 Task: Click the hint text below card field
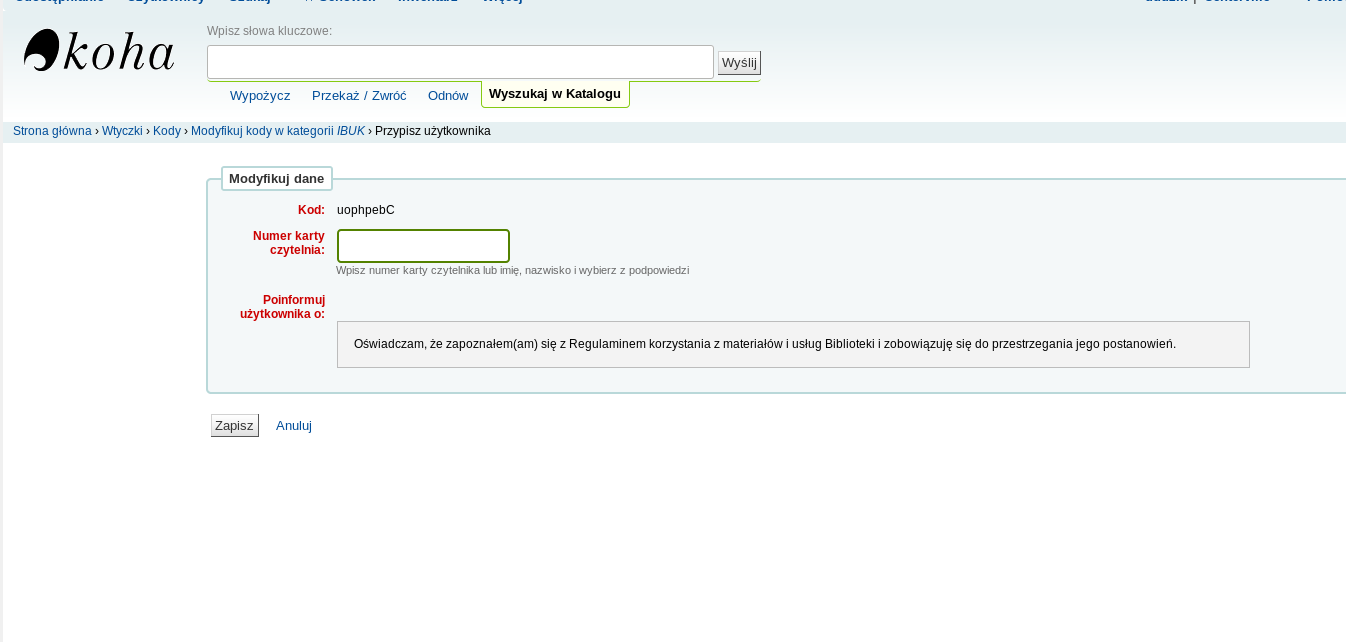tap(512, 271)
